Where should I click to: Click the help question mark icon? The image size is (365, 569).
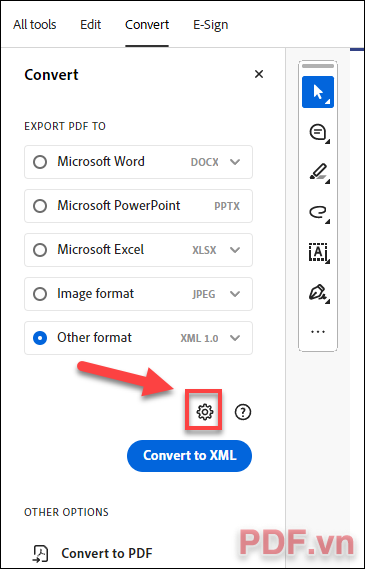coord(243,412)
